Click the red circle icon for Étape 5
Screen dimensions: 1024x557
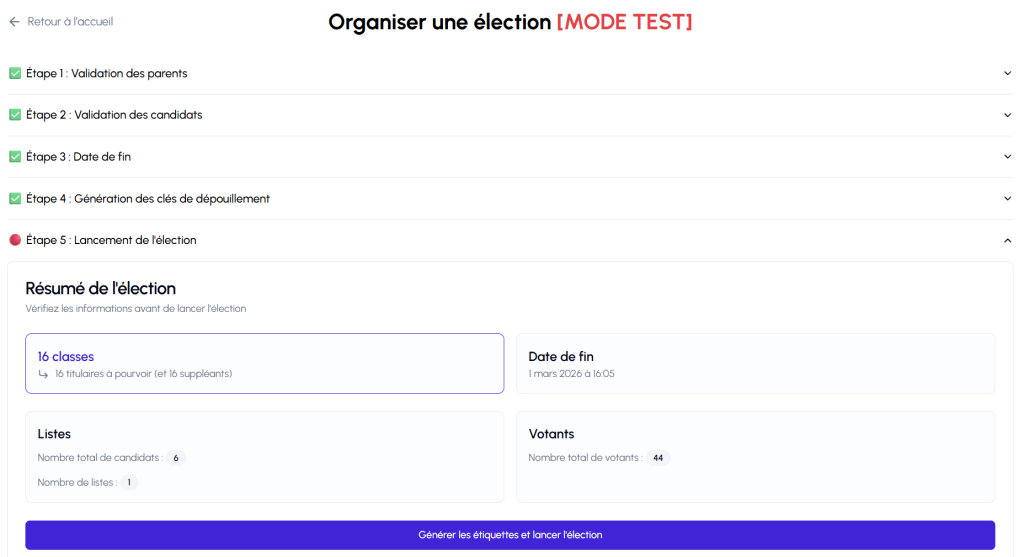(x=15, y=240)
